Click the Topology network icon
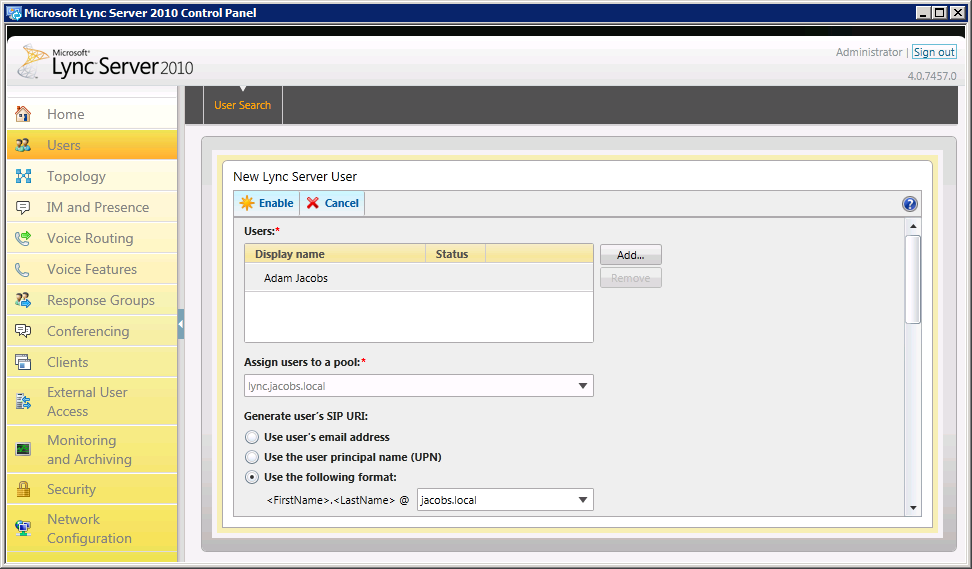The height and width of the screenshot is (569, 972). tap(23, 176)
